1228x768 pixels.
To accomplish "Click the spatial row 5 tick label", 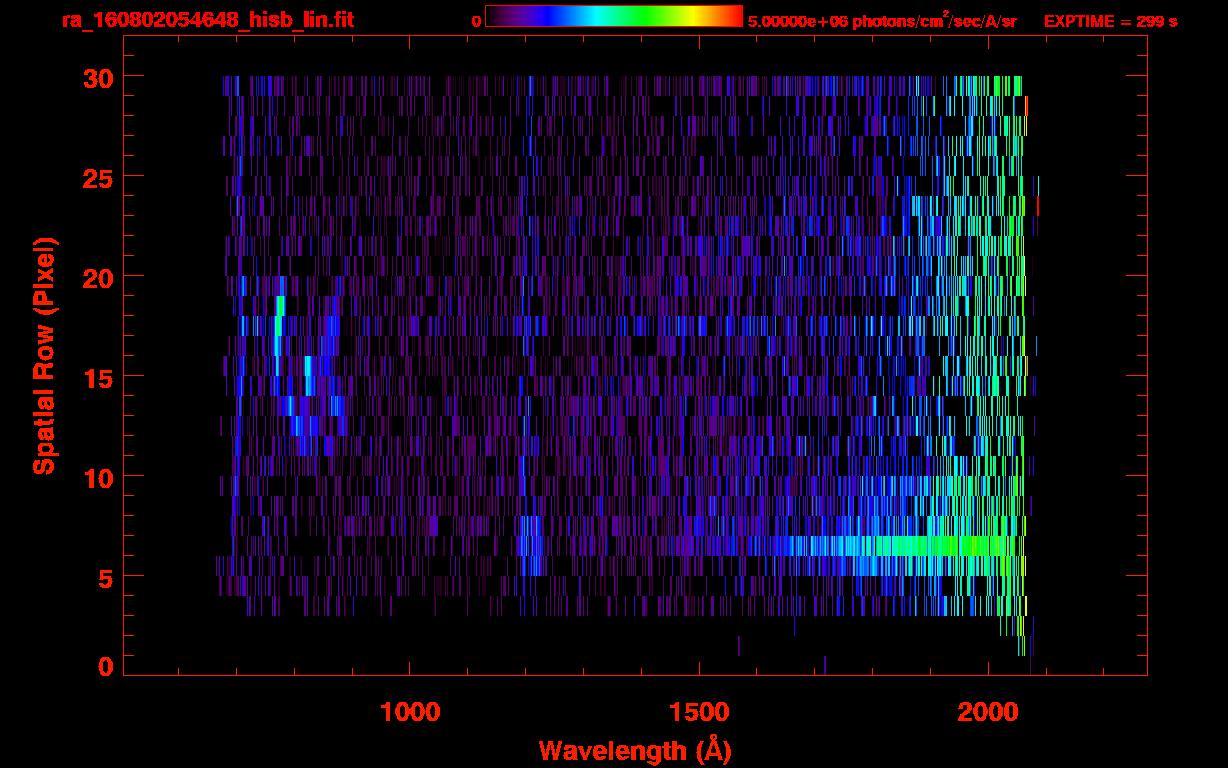I will [x=106, y=577].
